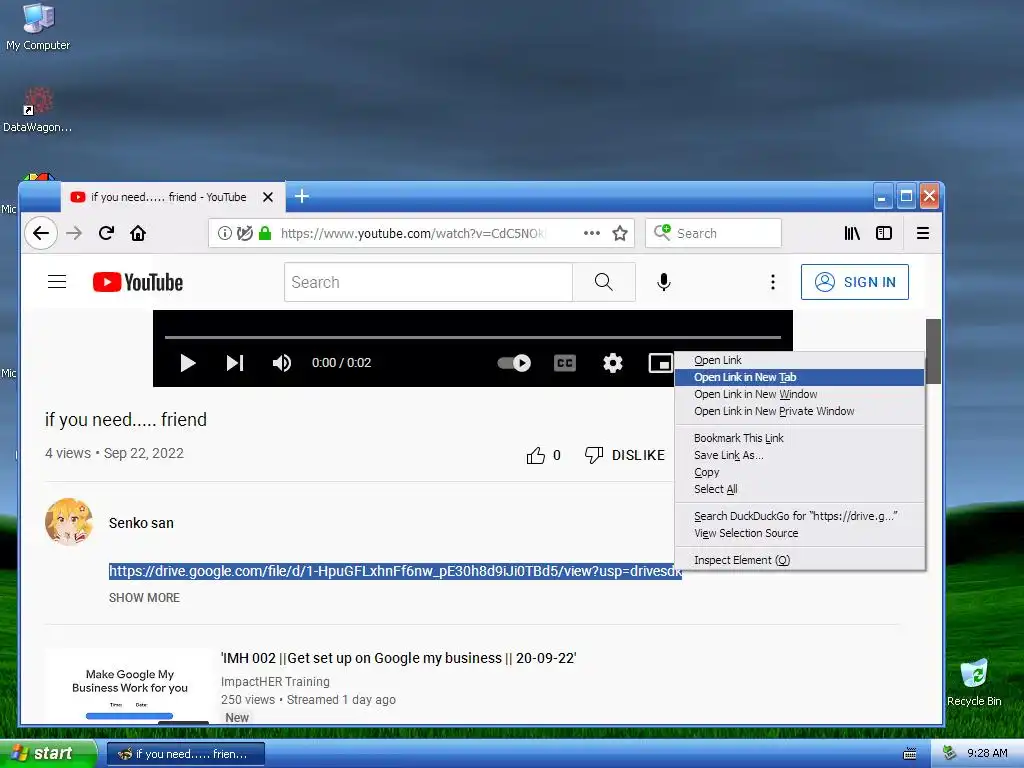Go back with the browser back arrow
The width and height of the screenshot is (1024, 768).
(x=40, y=233)
